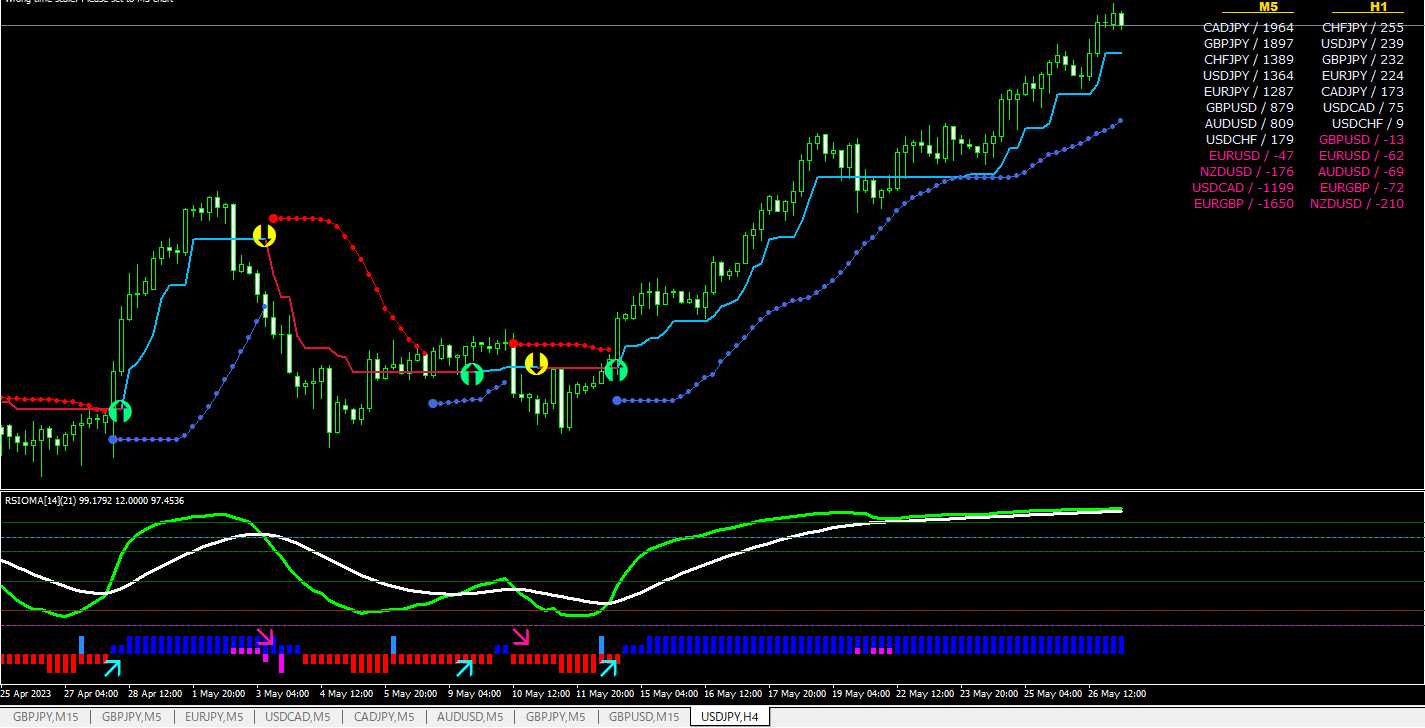Select the 'GBPUSD / -13' entry
1425x728 pixels.
(x=1362, y=140)
